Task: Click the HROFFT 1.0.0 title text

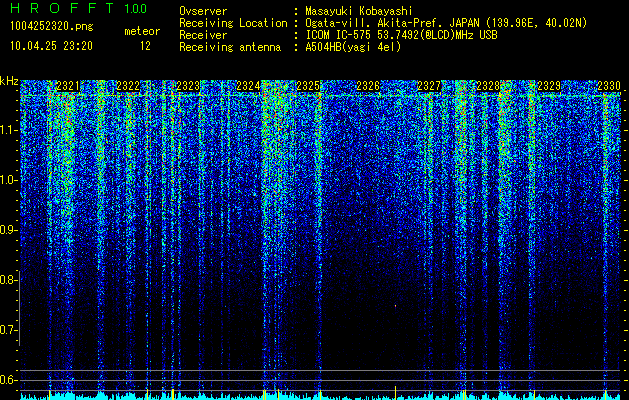Action: click(x=79, y=8)
